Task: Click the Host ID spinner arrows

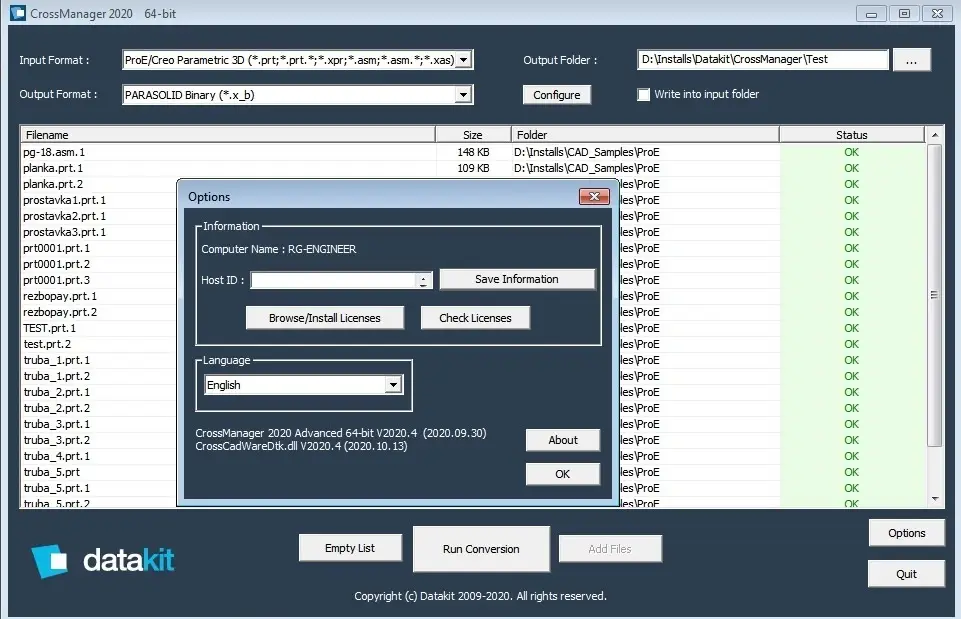Action: [x=423, y=280]
